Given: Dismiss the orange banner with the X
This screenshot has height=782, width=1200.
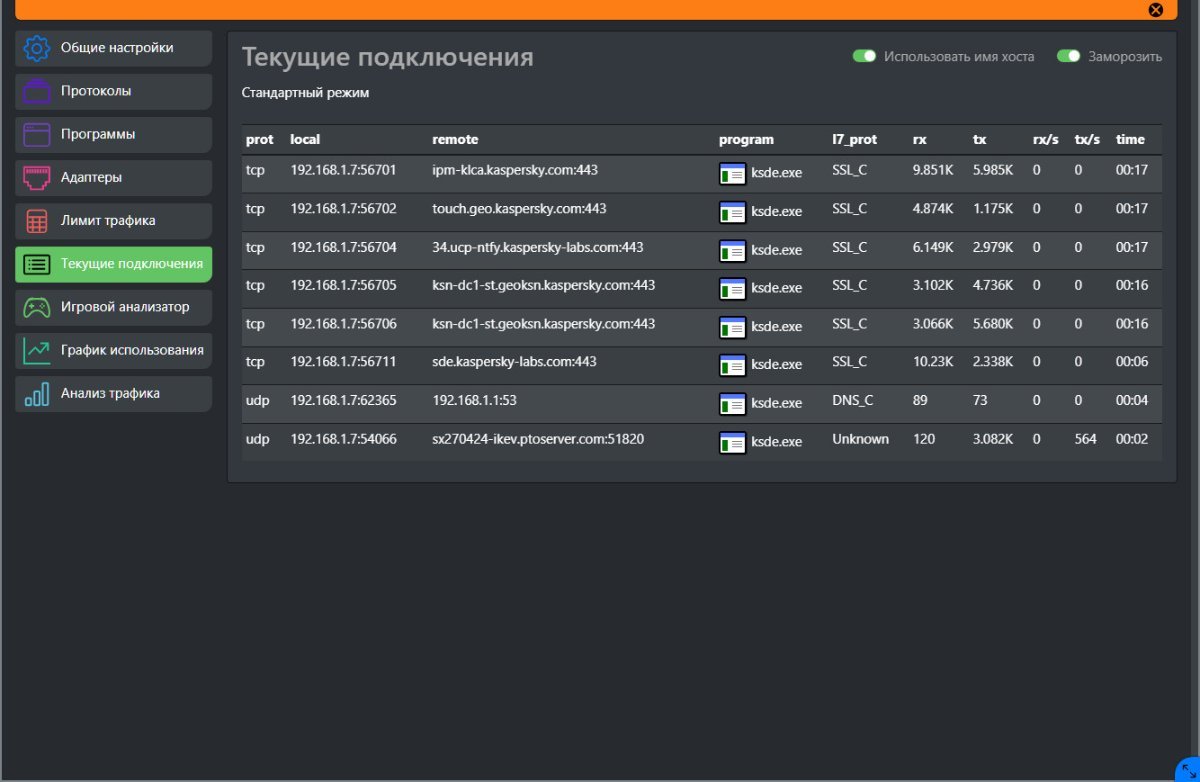Looking at the screenshot, I should click(x=1155, y=10).
